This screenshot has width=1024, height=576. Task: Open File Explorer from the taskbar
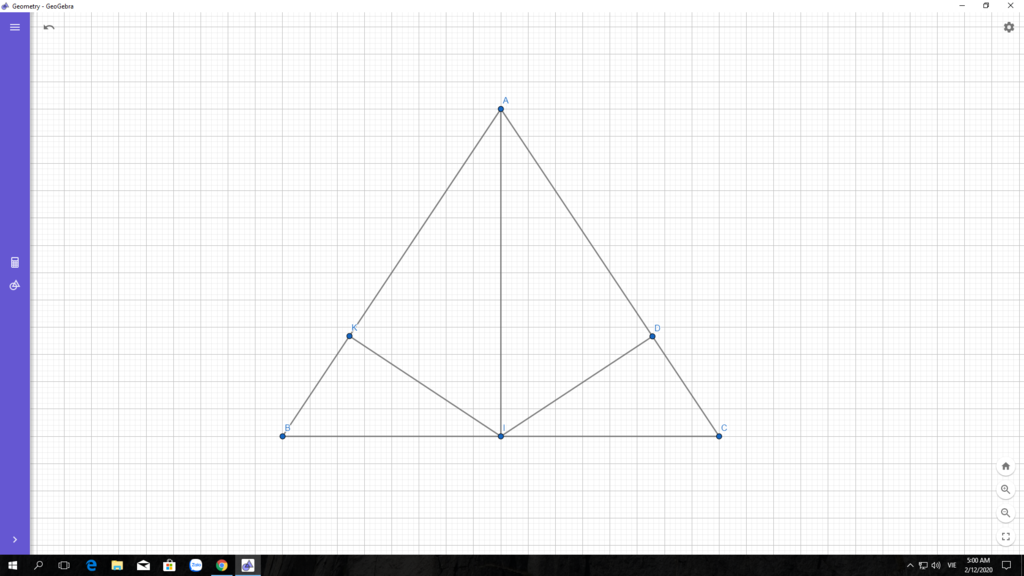[117, 566]
